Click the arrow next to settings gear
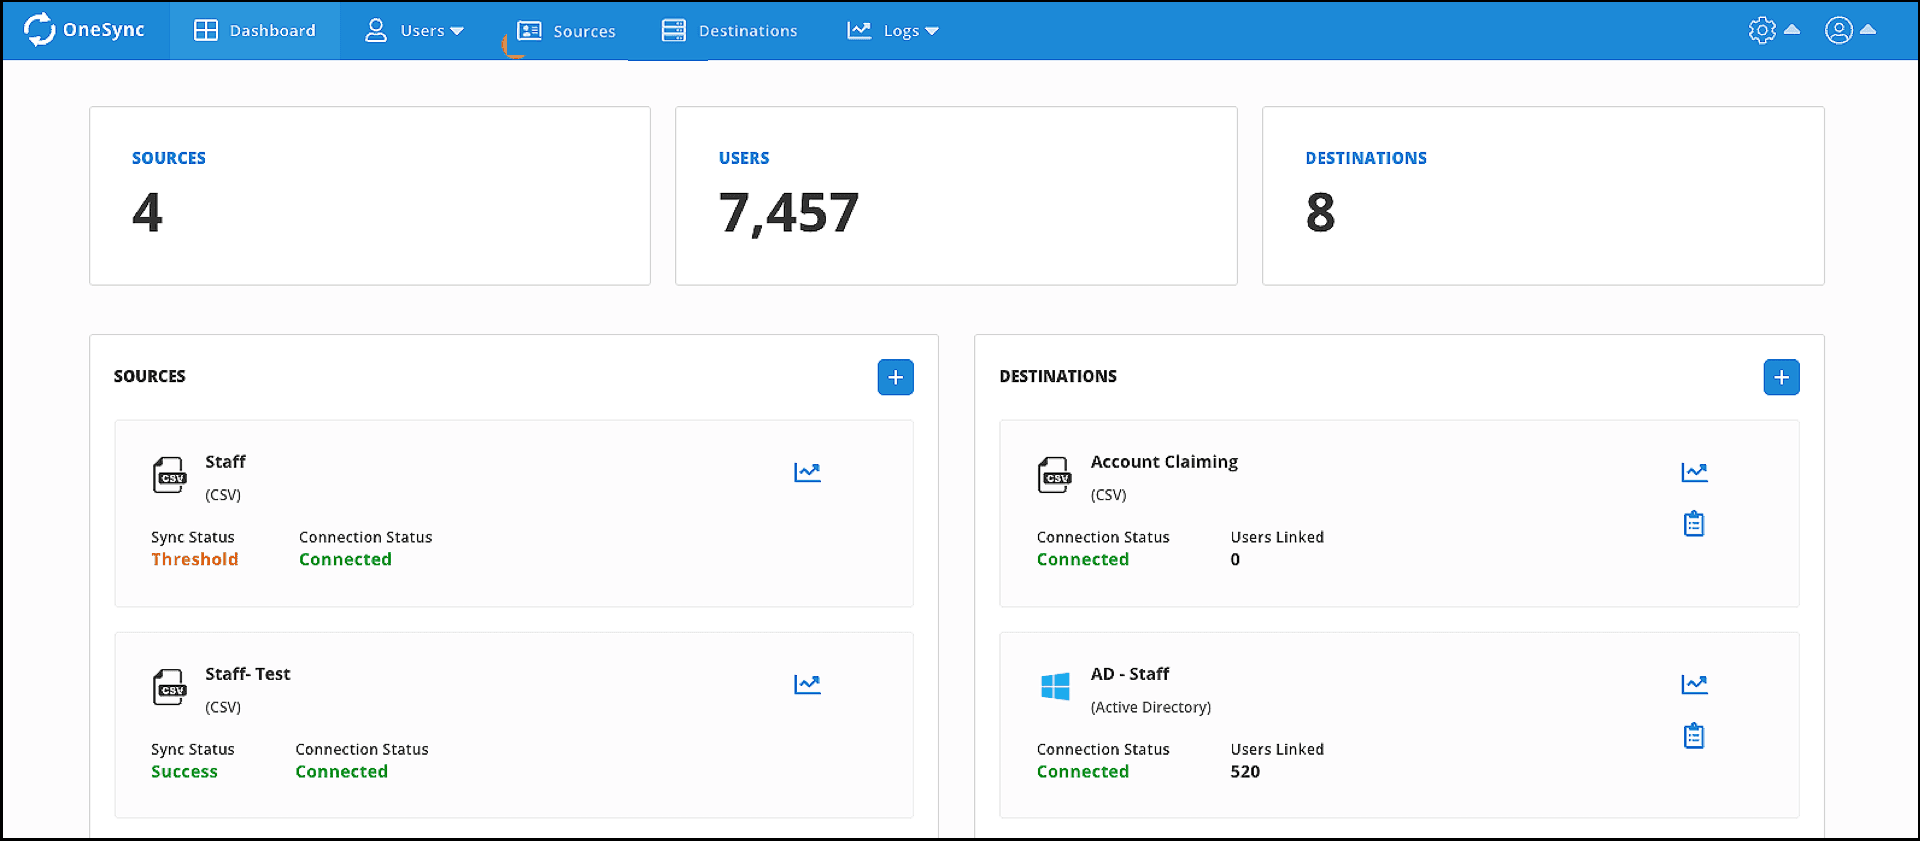This screenshot has width=1920, height=841. tap(1792, 29)
